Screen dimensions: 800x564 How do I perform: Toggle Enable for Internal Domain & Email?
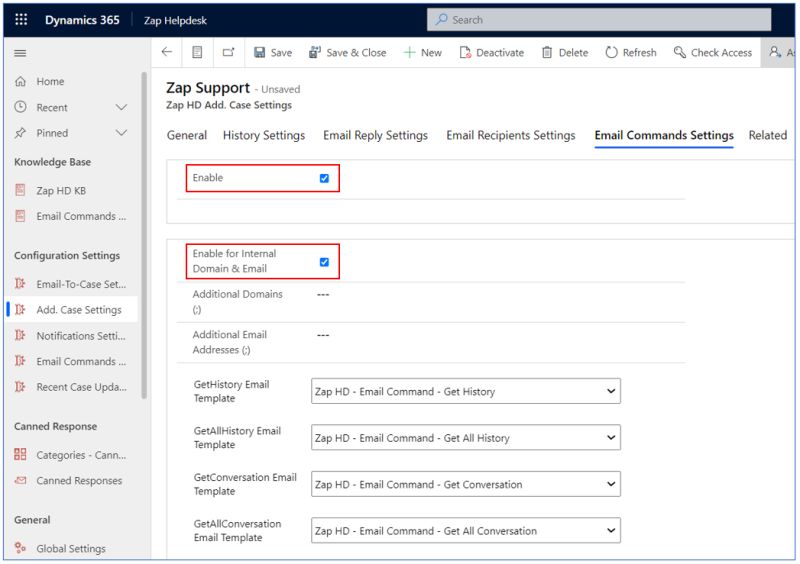pos(324,262)
